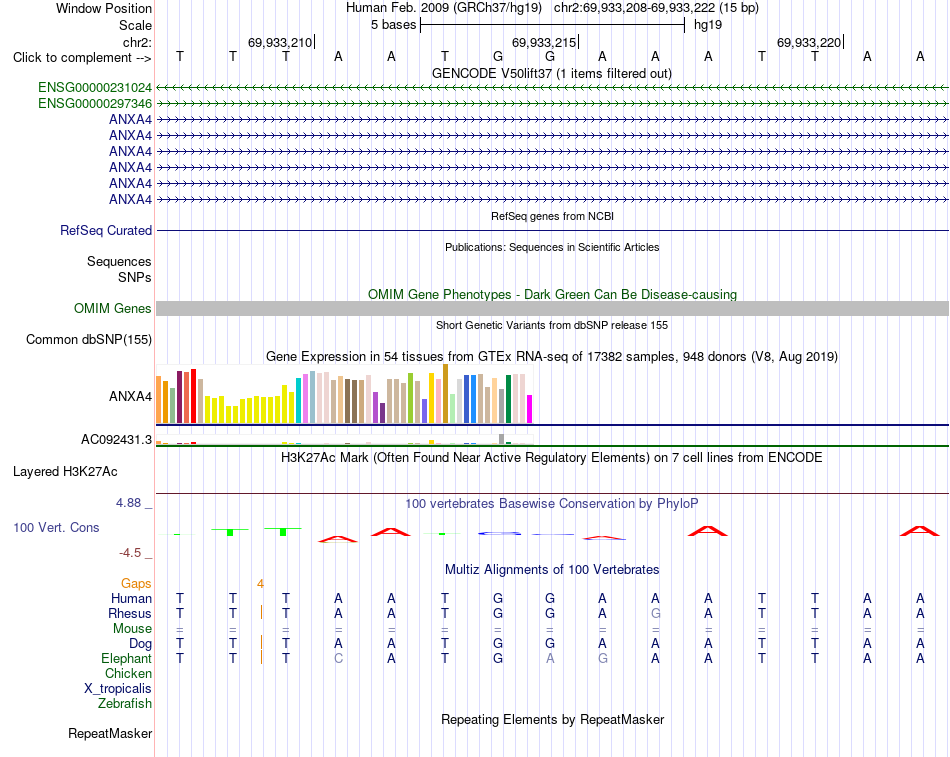Select the Zebrafish alignment row label
950x757 pixels.
(125, 704)
